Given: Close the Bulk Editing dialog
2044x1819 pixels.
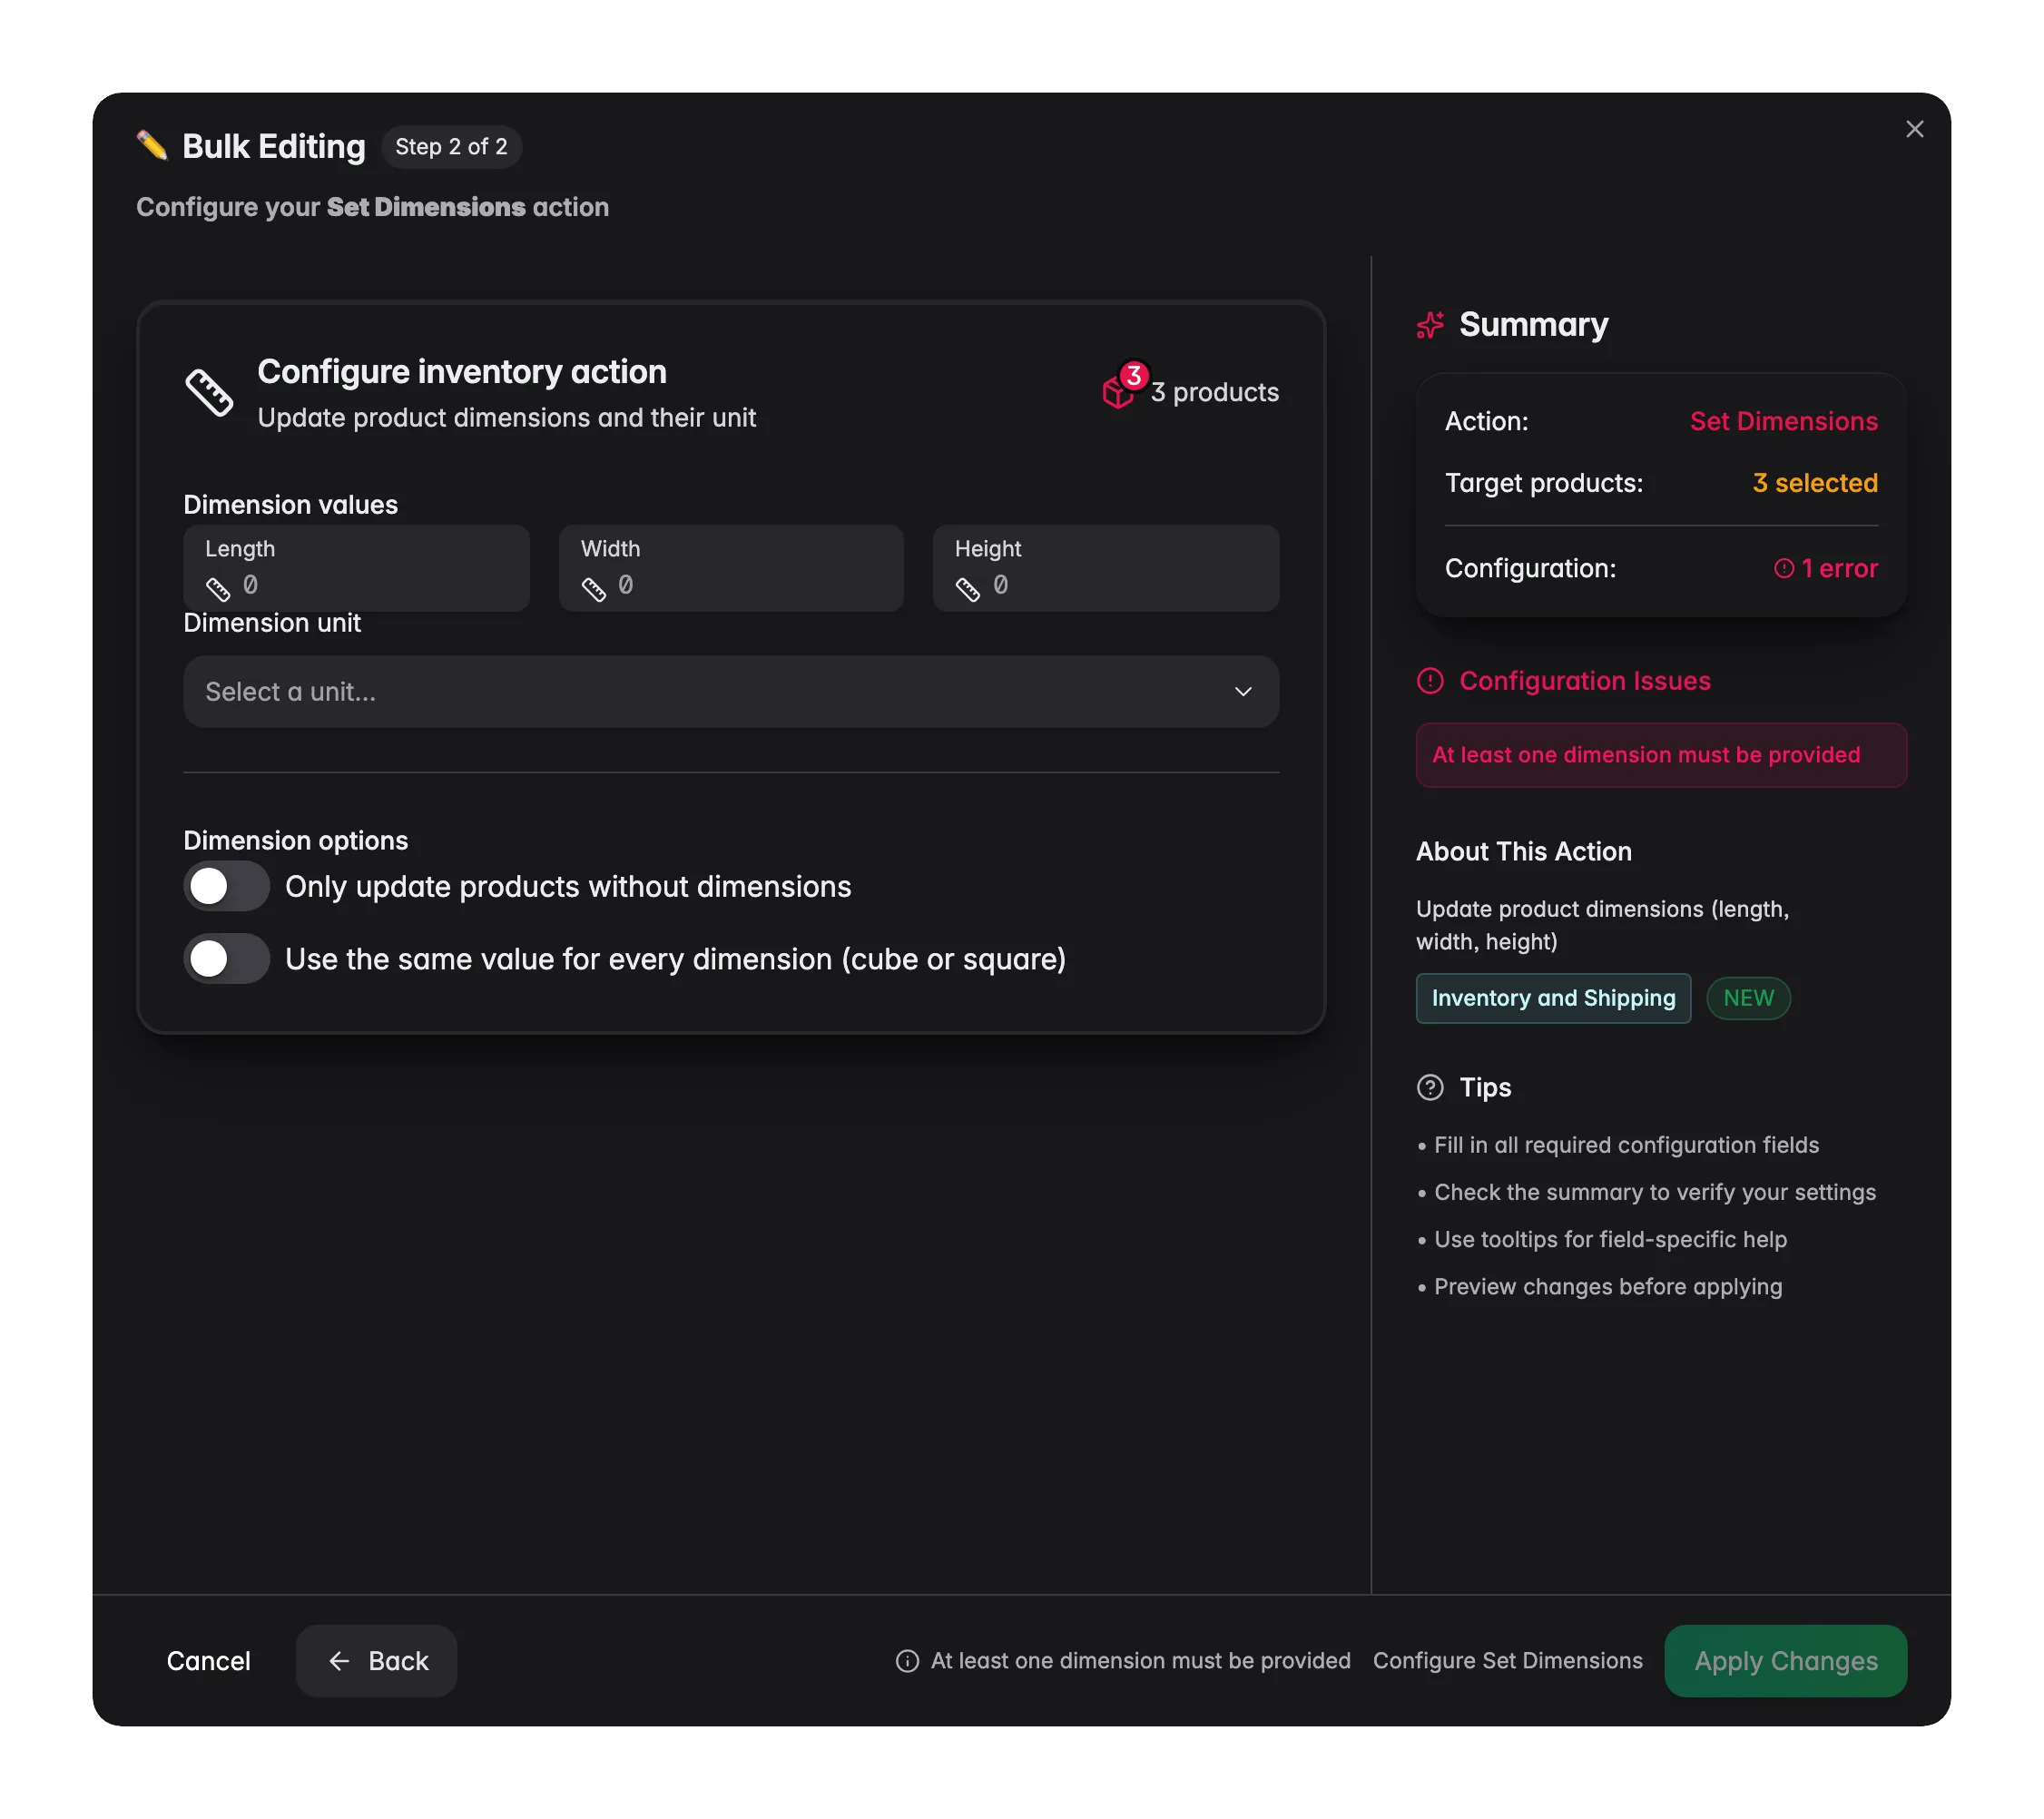Looking at the screenshot, I should (1914, 129).
